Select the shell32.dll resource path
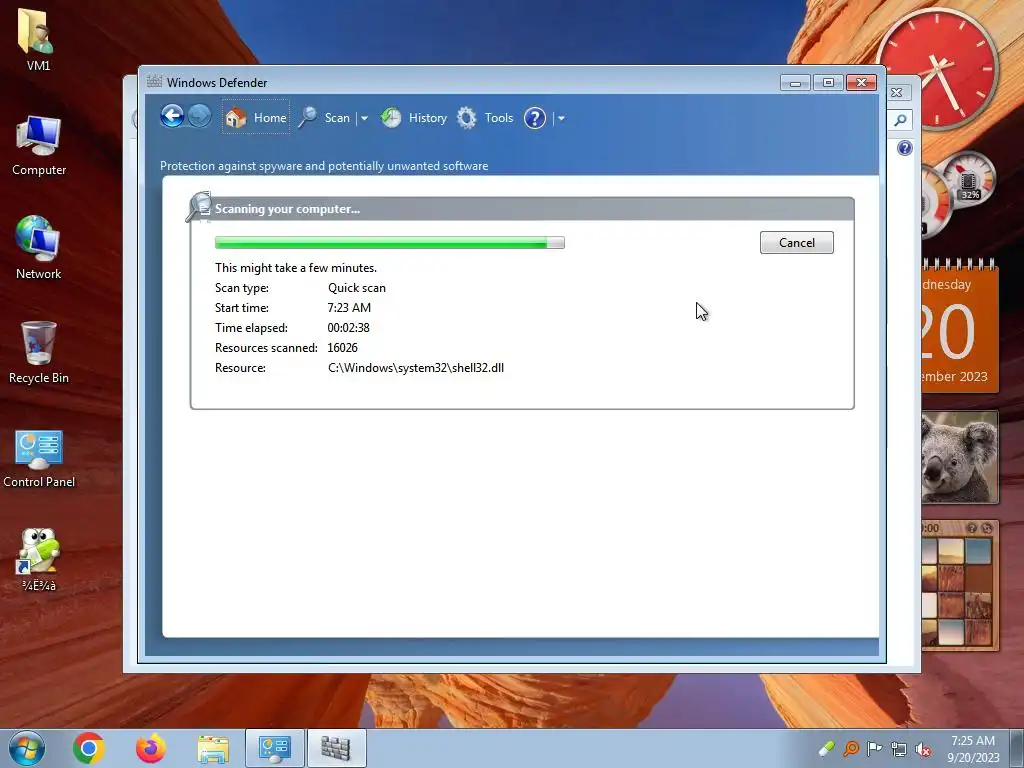The image size is (1024, 768). [x=415, y=368]
